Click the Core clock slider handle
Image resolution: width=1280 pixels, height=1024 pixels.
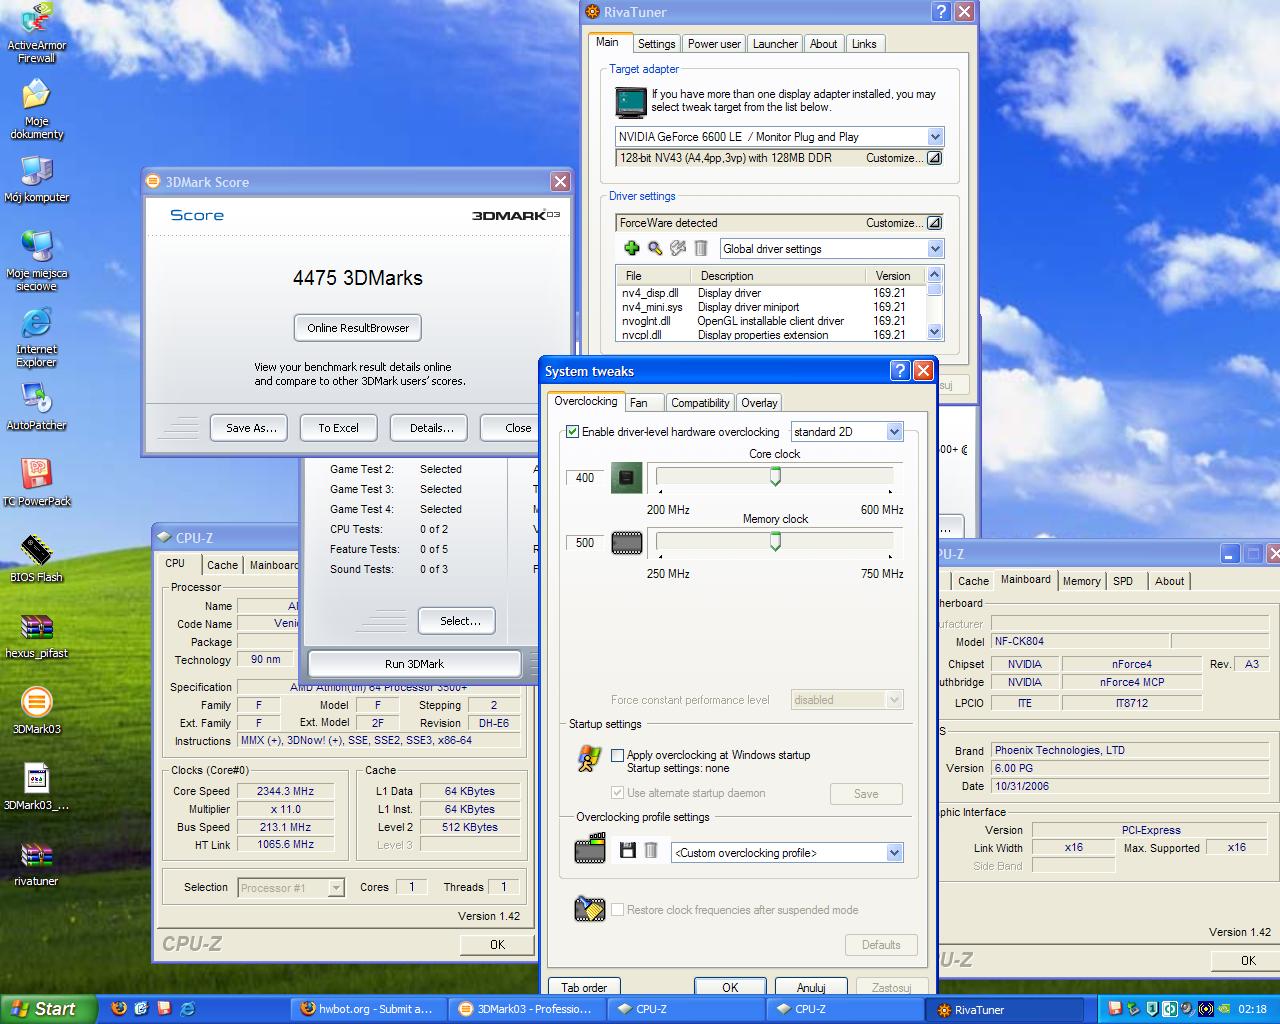pos(775,477)
